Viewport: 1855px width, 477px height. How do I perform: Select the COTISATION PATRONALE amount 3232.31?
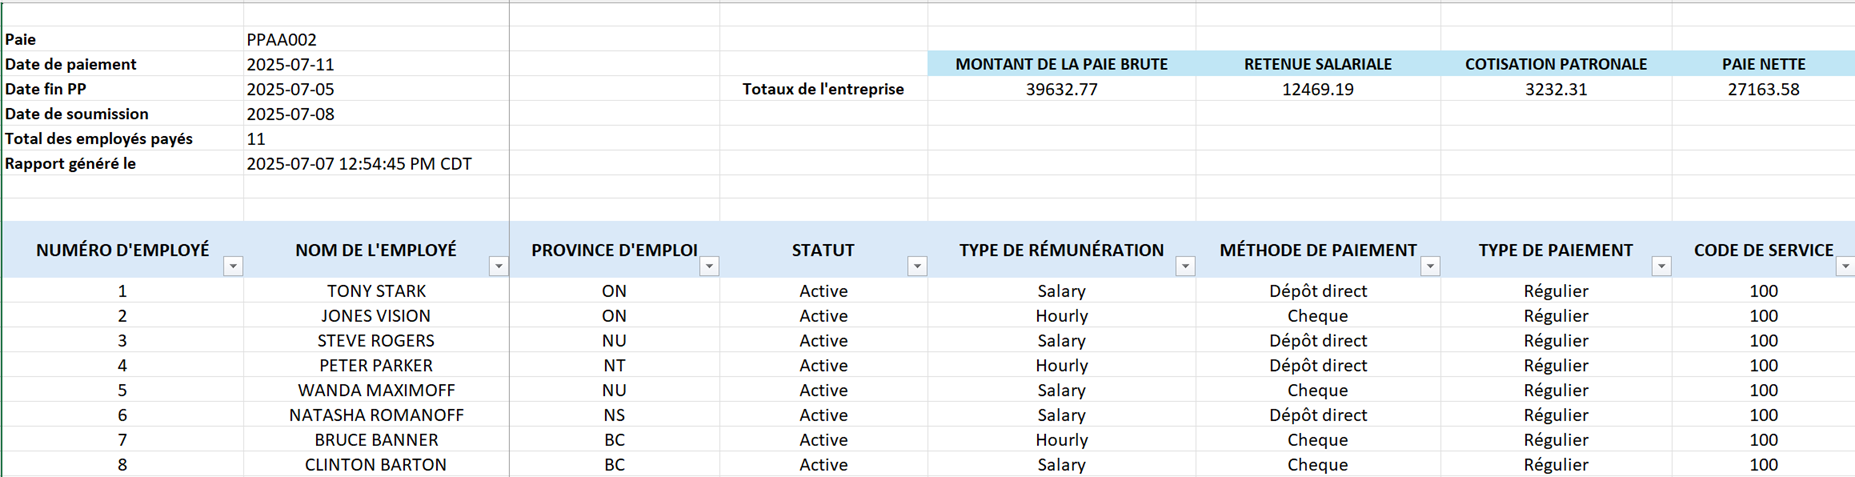tap(1555, 89)
